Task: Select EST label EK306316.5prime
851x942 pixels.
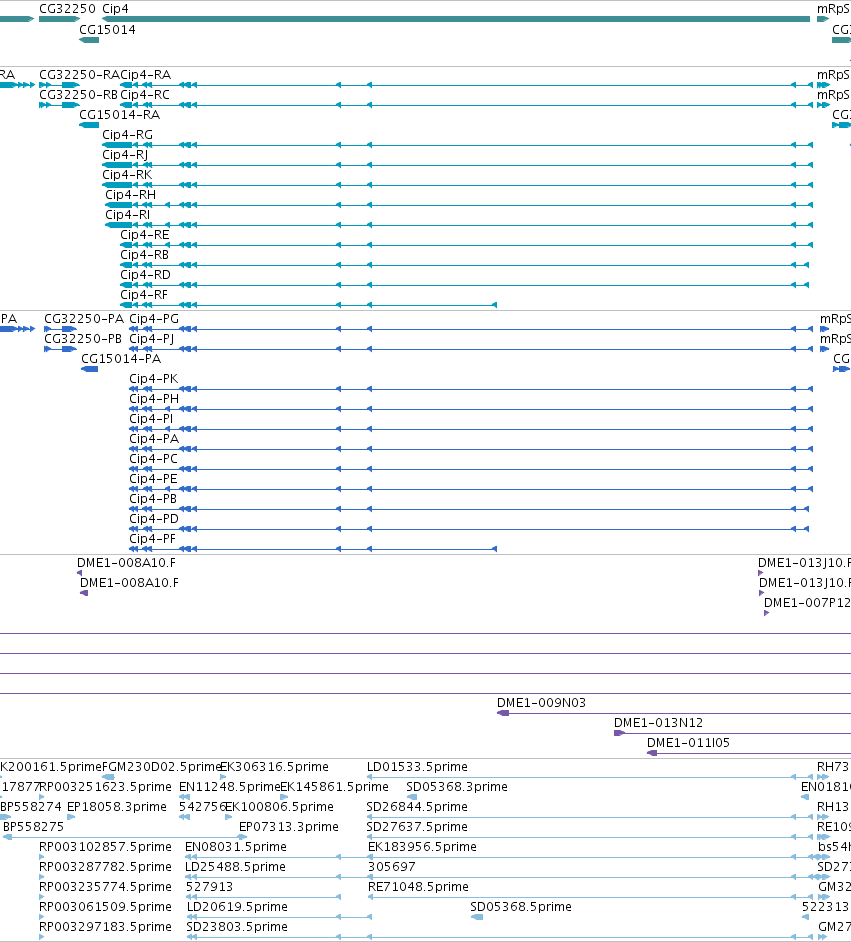Action: [x=274, y=767]
